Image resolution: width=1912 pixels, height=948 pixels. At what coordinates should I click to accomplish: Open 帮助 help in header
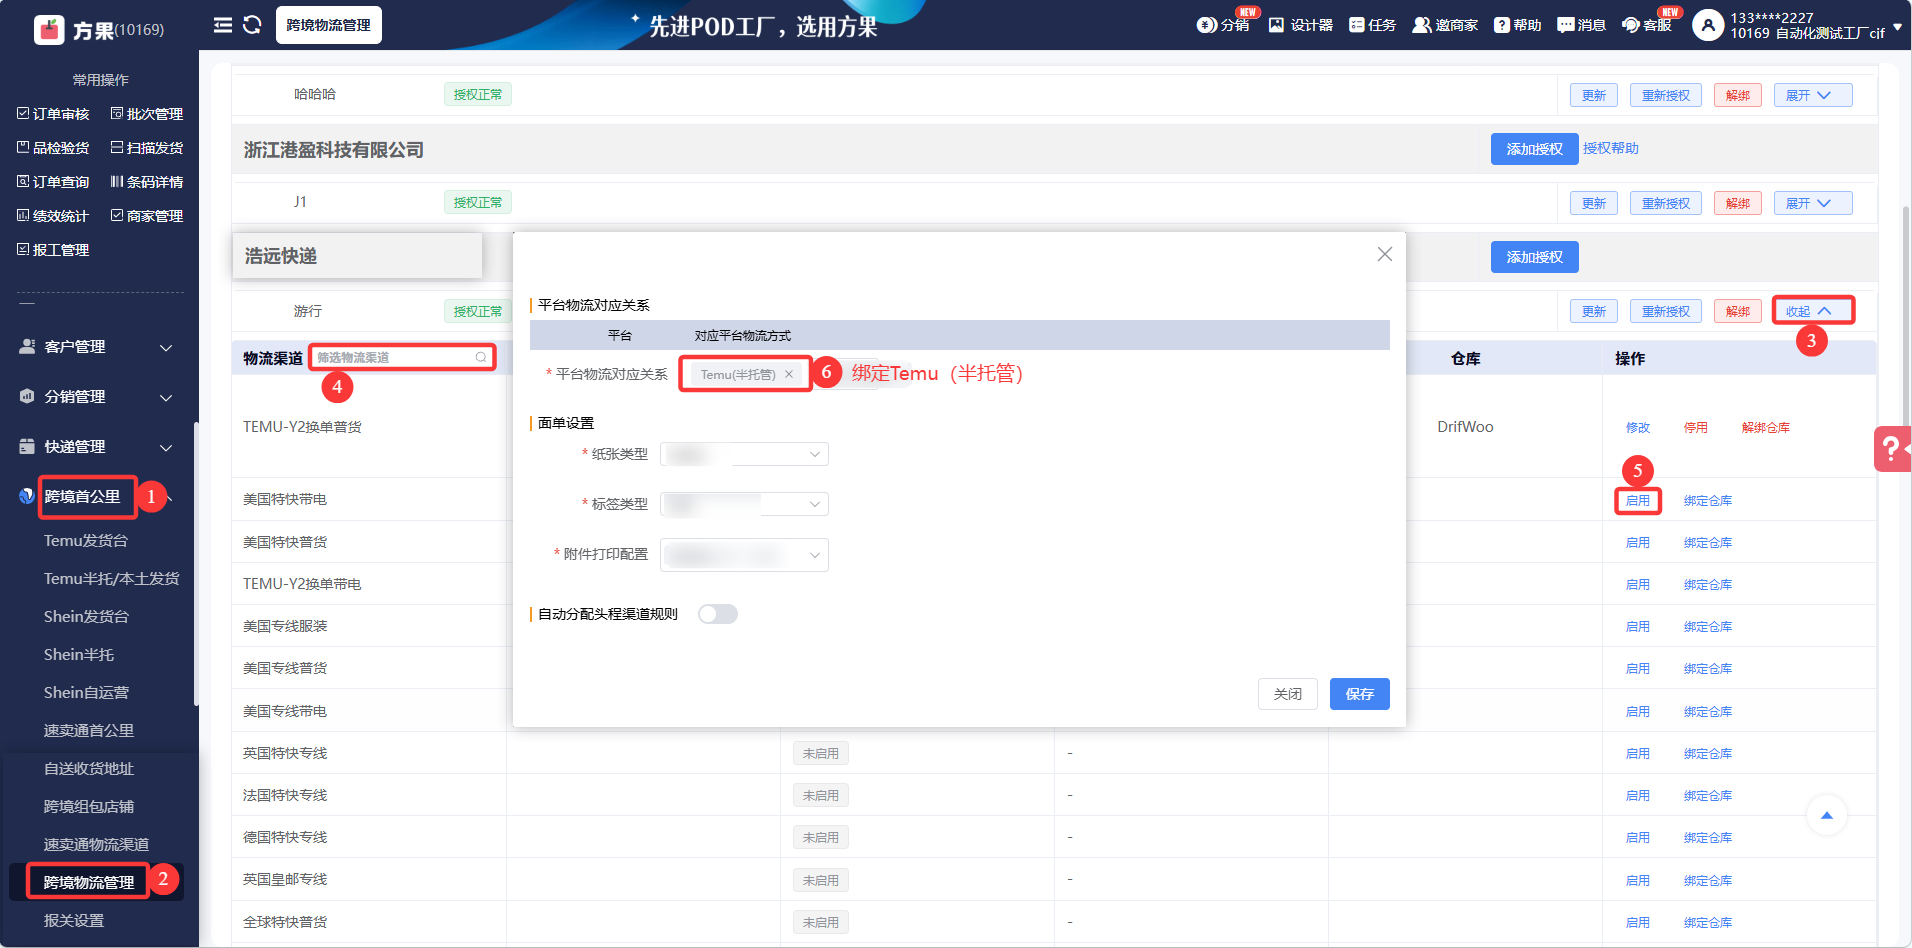1518,25
